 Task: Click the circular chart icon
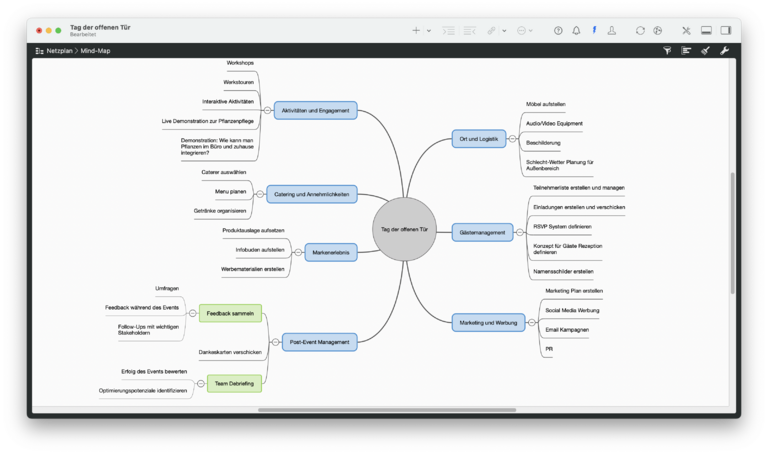point(658,30)
